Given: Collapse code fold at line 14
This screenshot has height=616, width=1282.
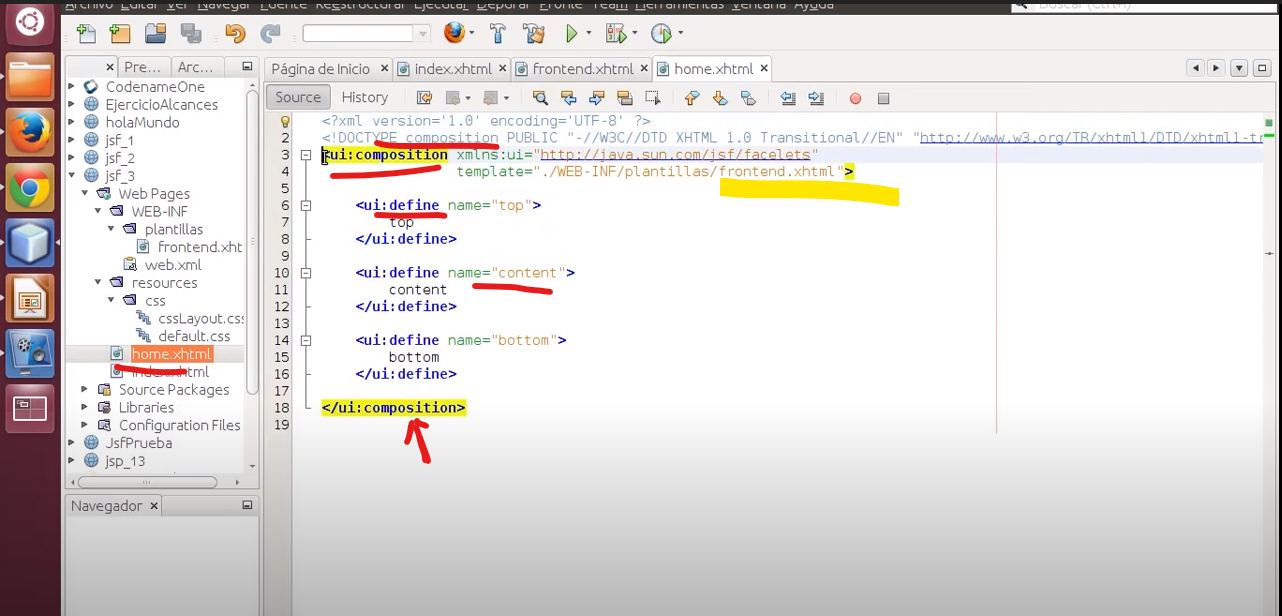Looking at the screenshot, I should pos(305,340).
